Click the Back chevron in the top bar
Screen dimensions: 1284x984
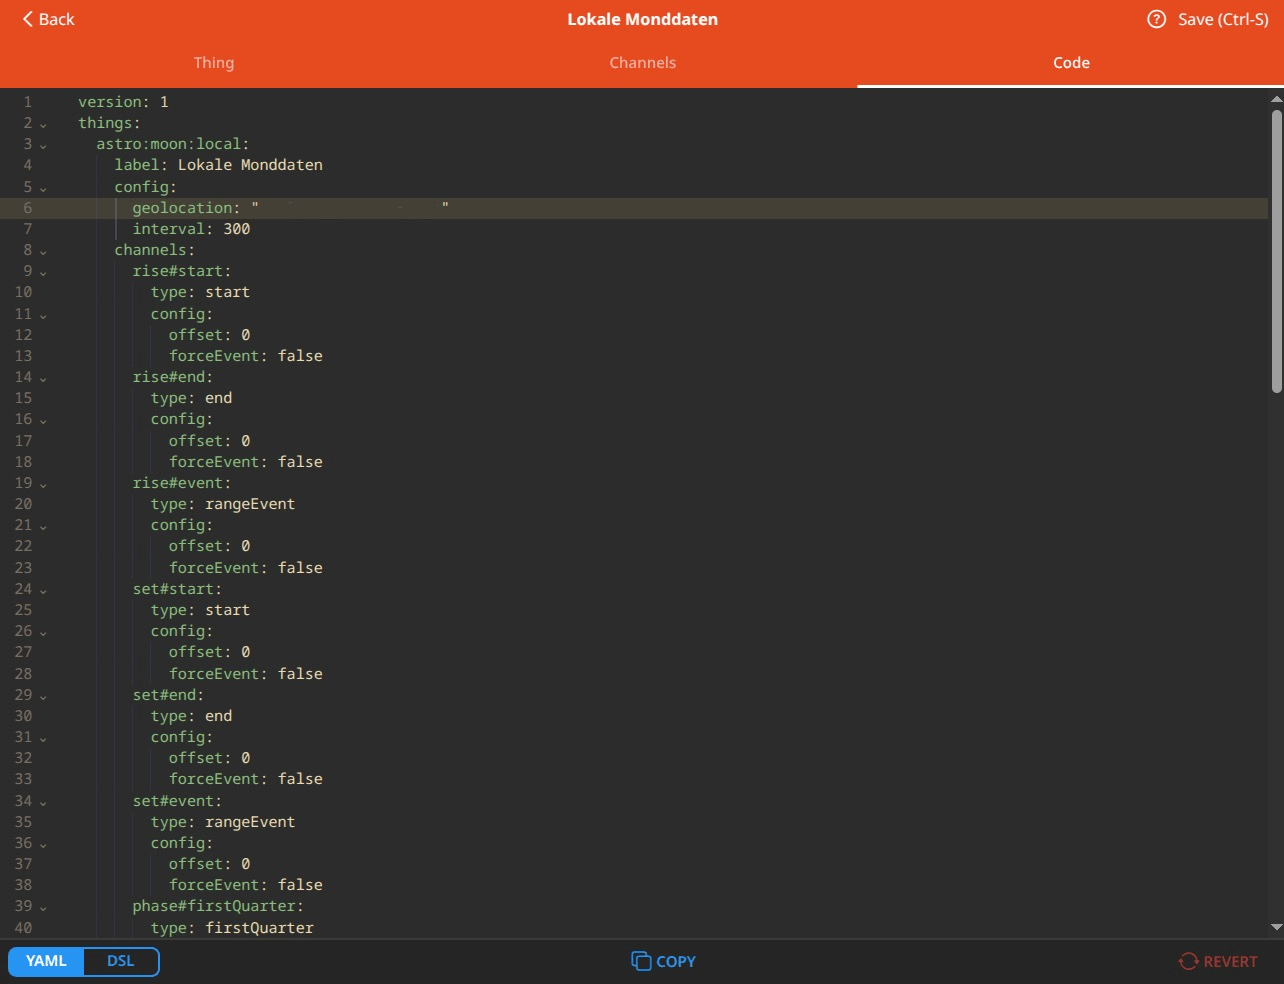[x=25, y=18]
